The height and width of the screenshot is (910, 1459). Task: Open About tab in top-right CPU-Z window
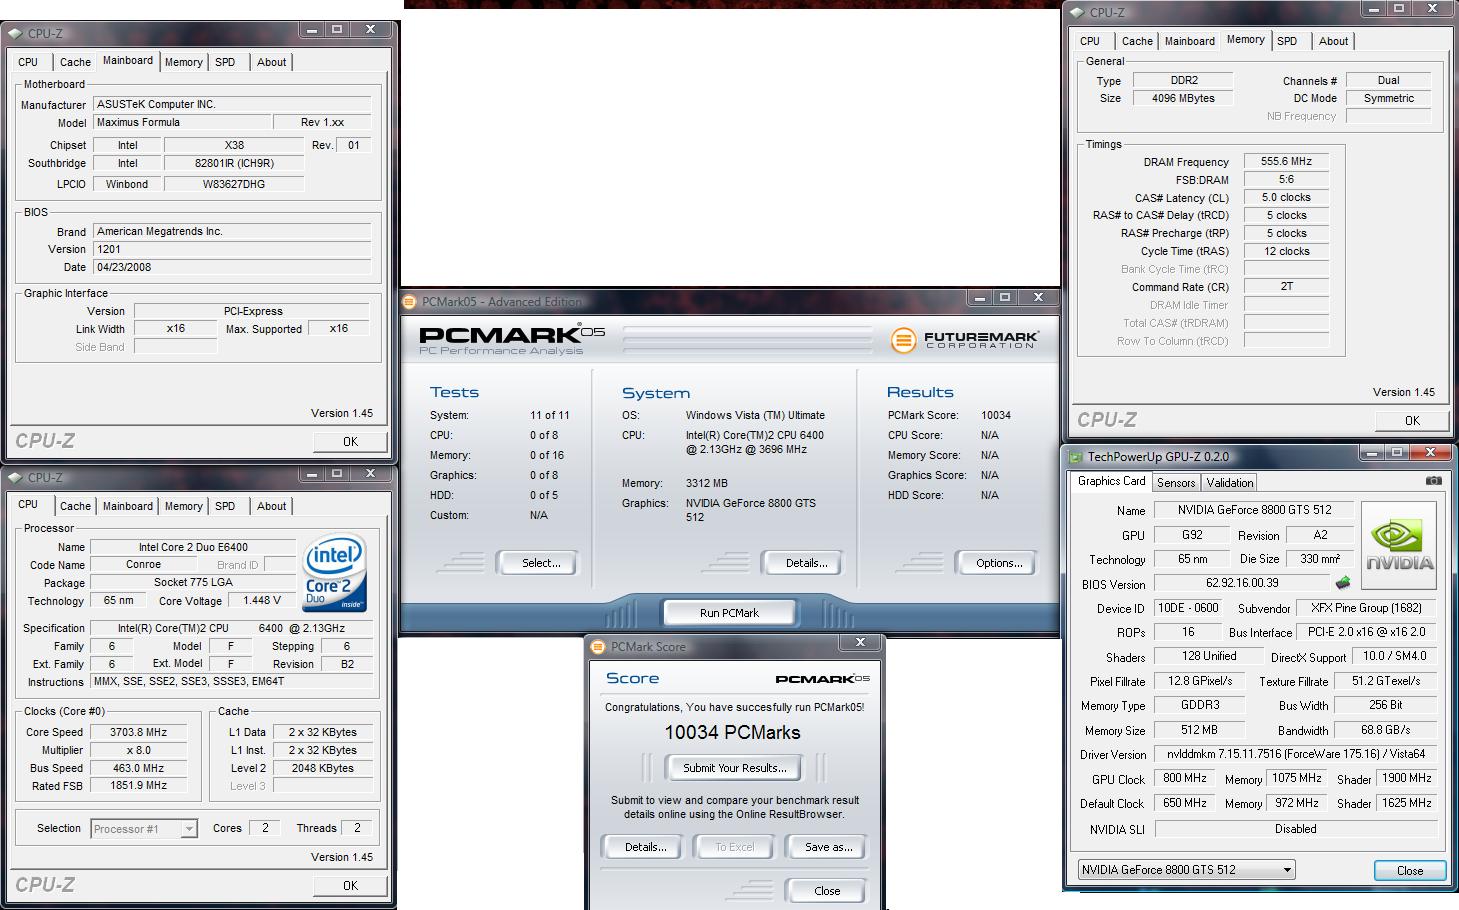pyautogui.click(x=1334, y=41)
